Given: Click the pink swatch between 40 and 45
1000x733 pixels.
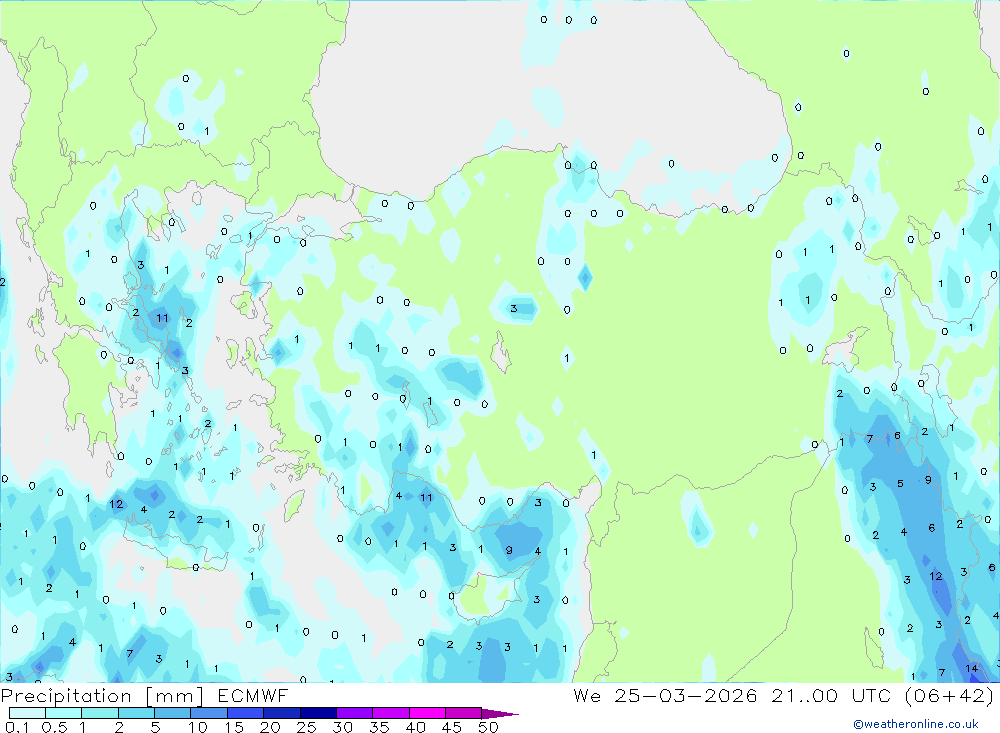Looking at the screenshot, I should (427, 713).
